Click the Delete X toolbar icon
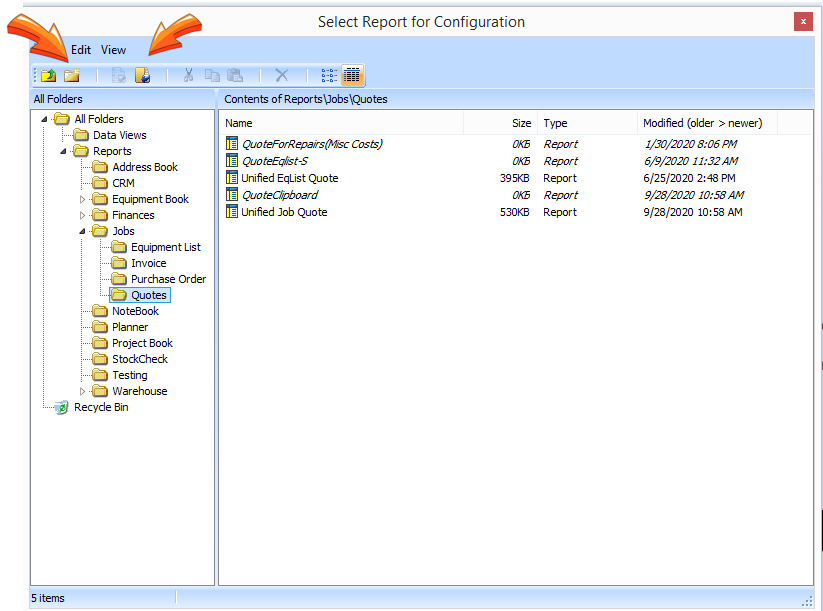The image size is (823, 611). (x=282, y=75)
